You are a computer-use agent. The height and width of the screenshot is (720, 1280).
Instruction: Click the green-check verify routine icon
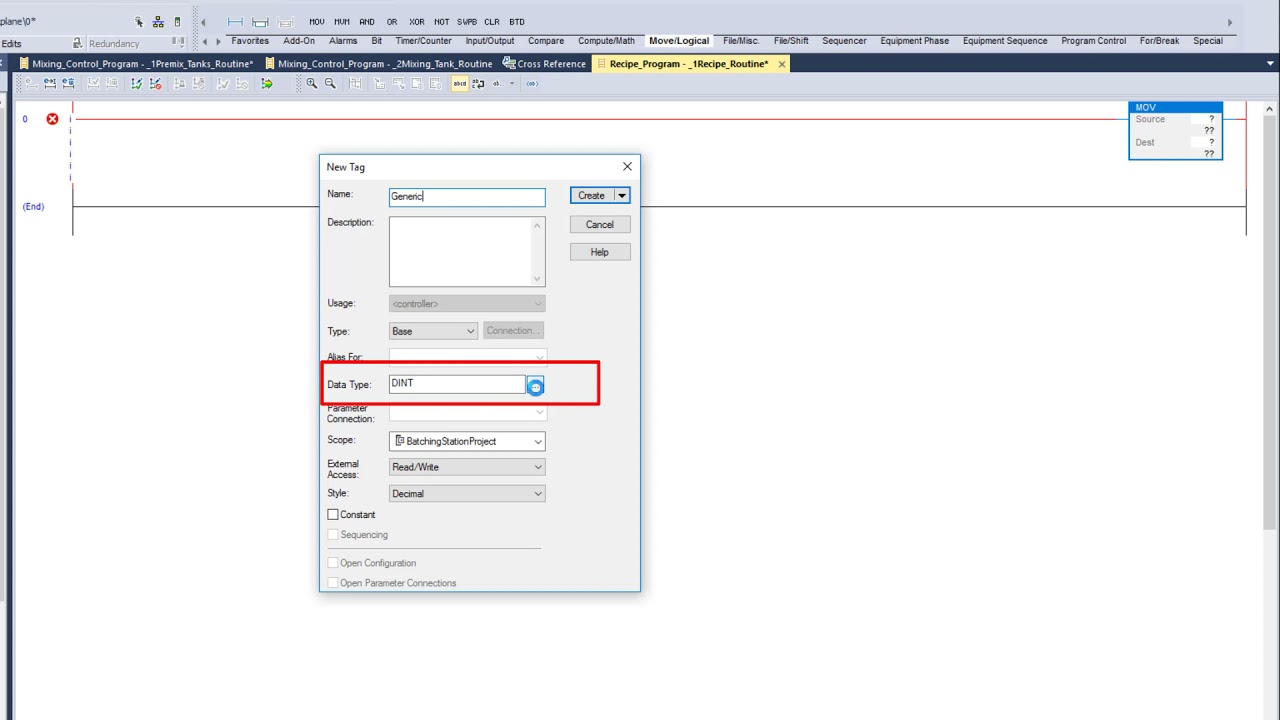136,84
